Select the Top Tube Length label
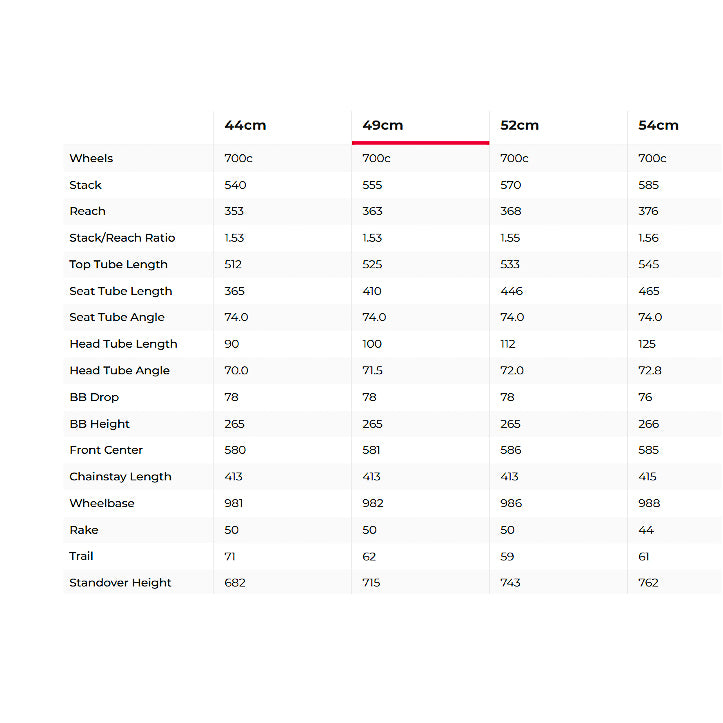The width and height of the screenshot is (723, 723). click(118, 264)
